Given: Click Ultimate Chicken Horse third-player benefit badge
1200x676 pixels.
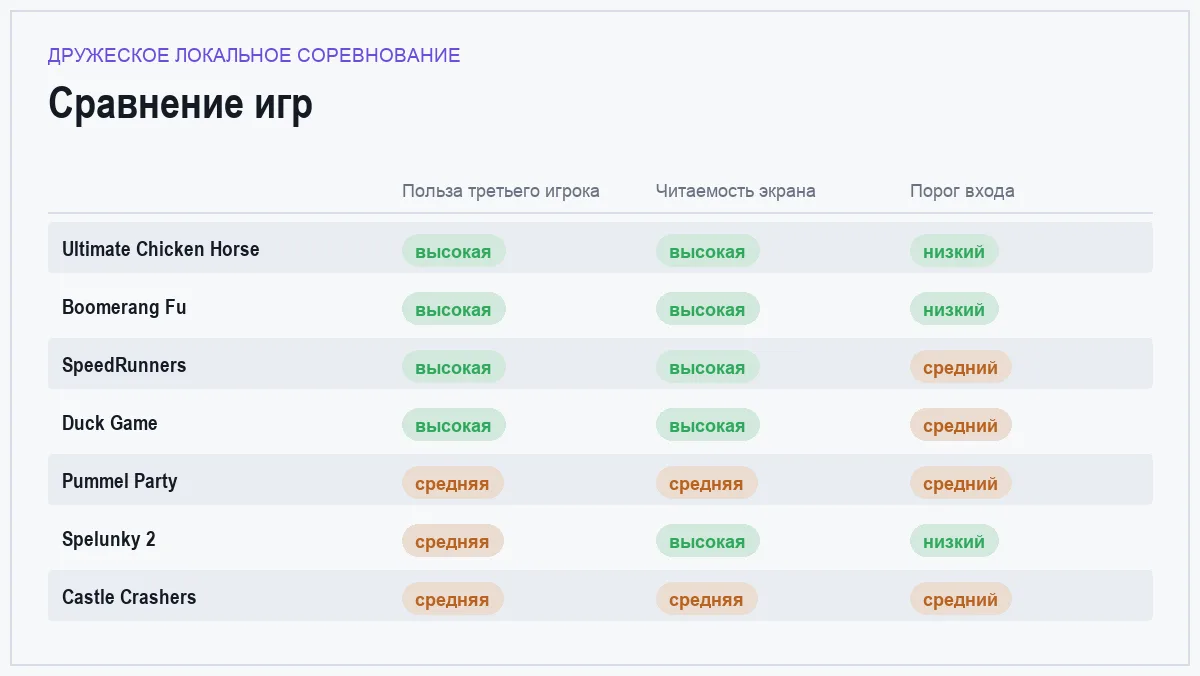Looking at the screenshot, I should coord(454,251).
